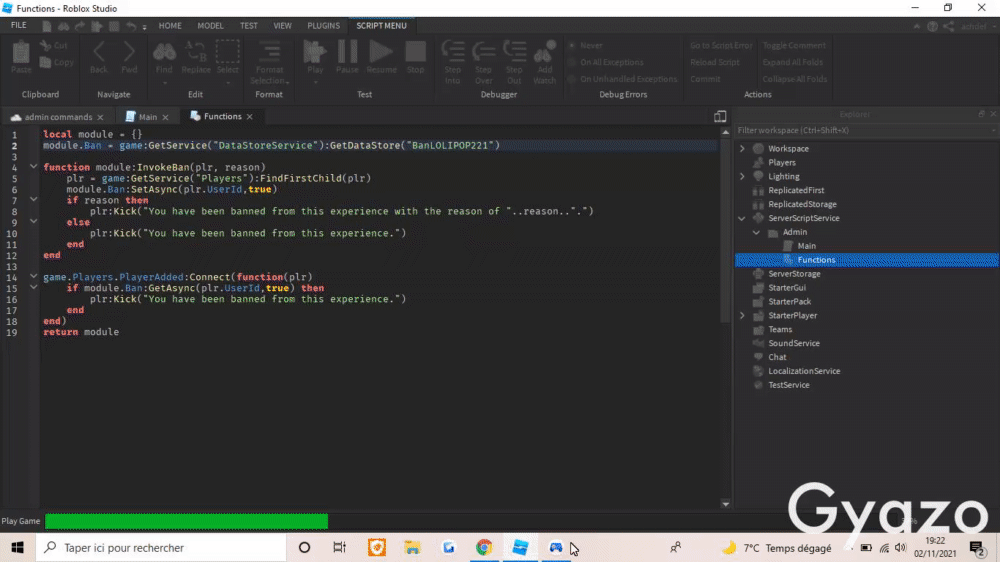Select ReplicatedStorage in the Explorer
The width and height of the screenshot is (1000, 562).
802,204
